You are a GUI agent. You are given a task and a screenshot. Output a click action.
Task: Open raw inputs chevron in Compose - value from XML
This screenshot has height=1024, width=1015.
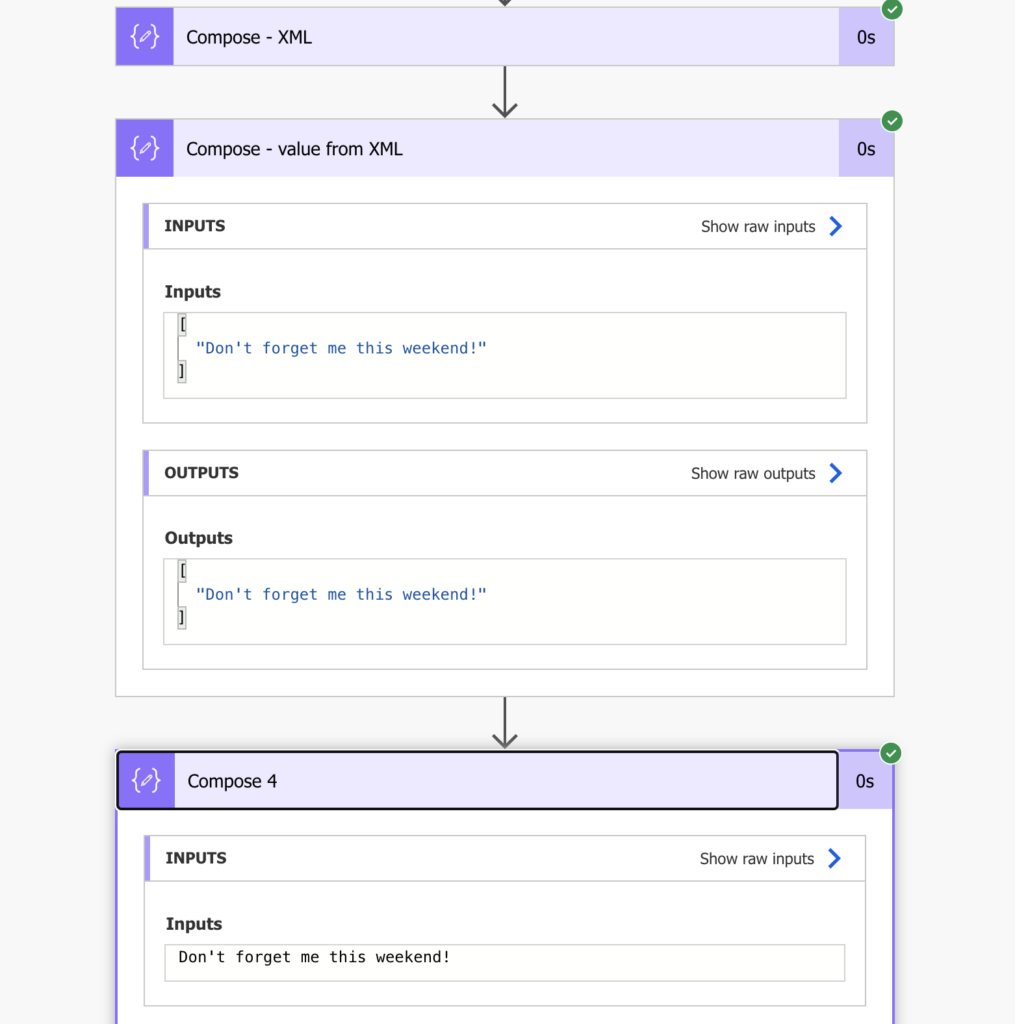pyautogui.click(x=836, y=226)
